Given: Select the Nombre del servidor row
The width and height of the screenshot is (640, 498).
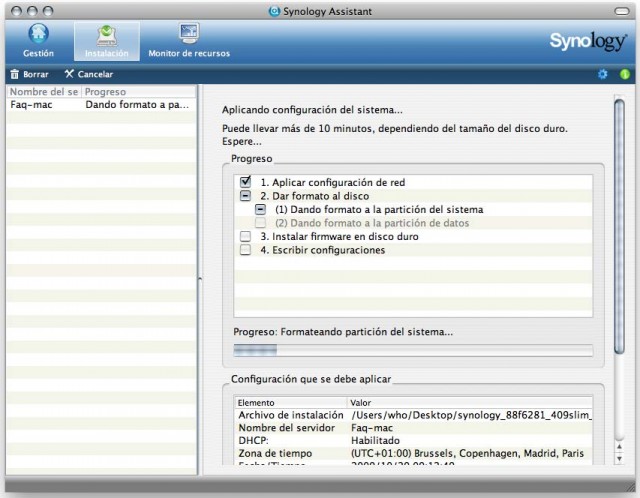Looking at the screenshot, I should pyautogui.click(x=413, y=428).
